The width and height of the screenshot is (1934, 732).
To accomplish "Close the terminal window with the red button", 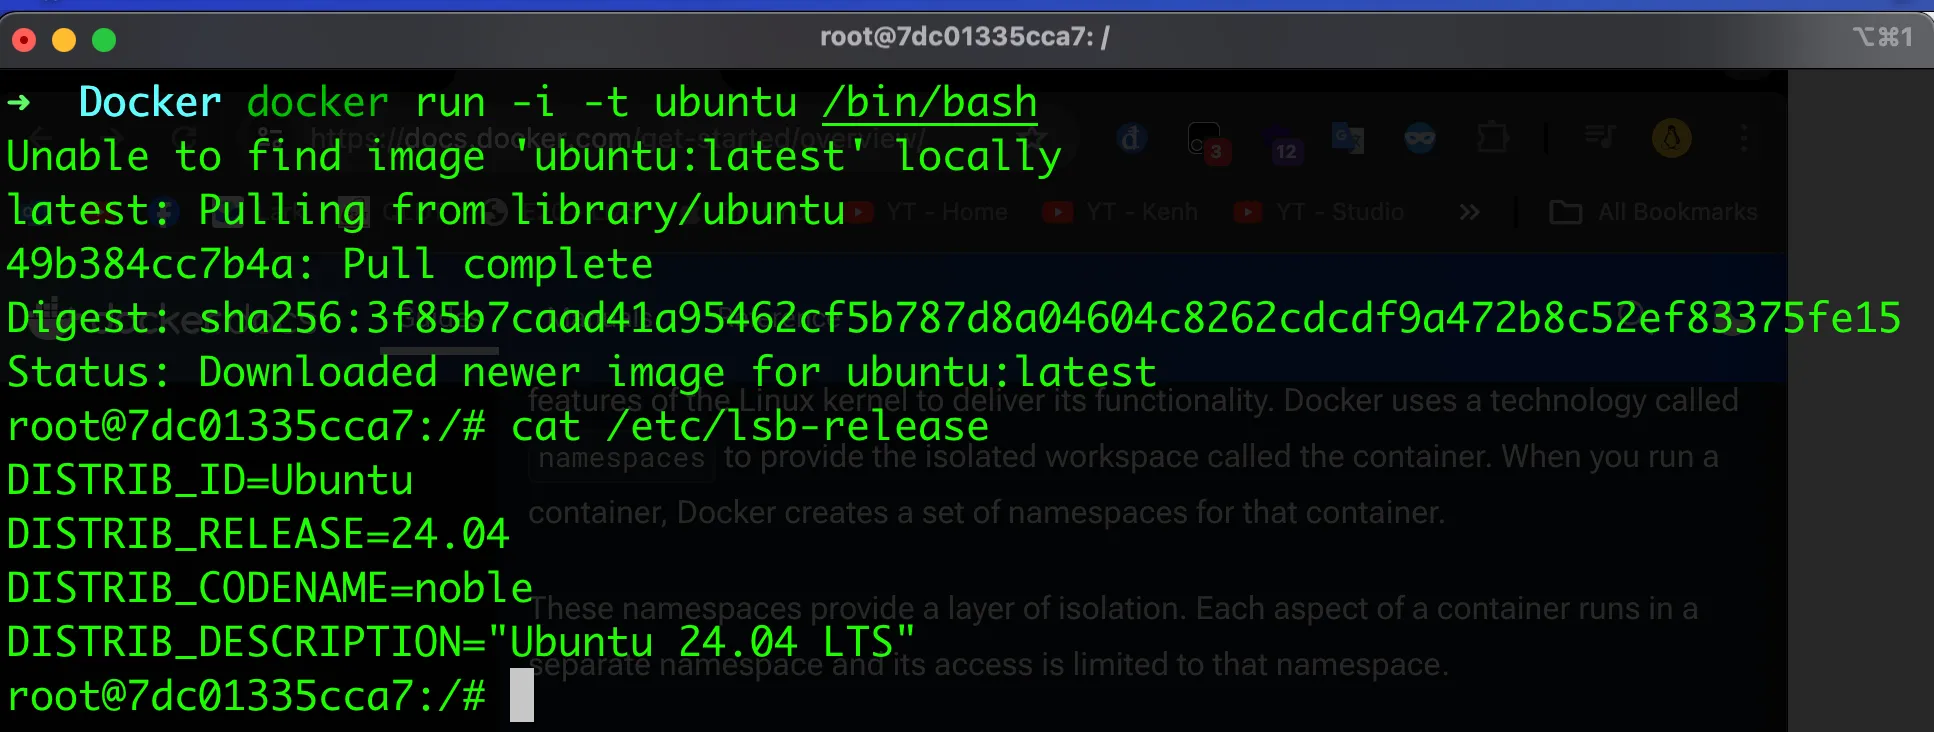I will click(x=24, y=40).
